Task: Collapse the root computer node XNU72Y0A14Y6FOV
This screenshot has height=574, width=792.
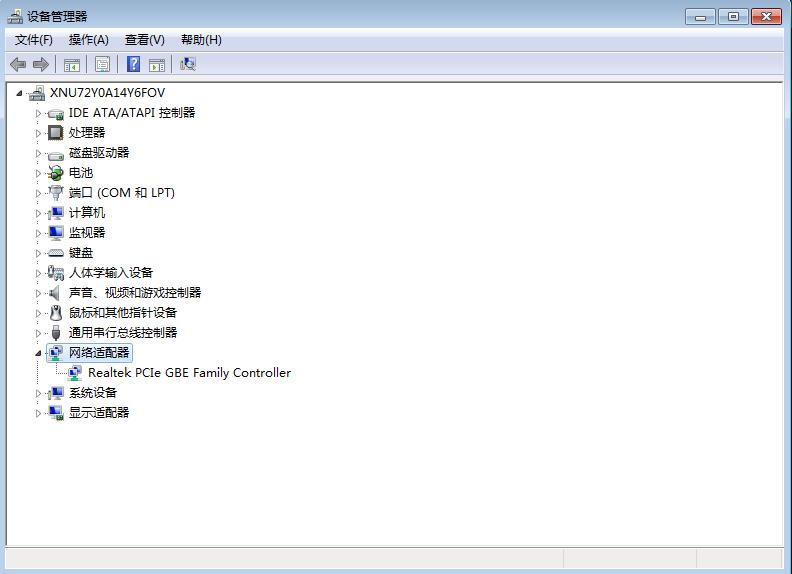Action: click(19, 93)
